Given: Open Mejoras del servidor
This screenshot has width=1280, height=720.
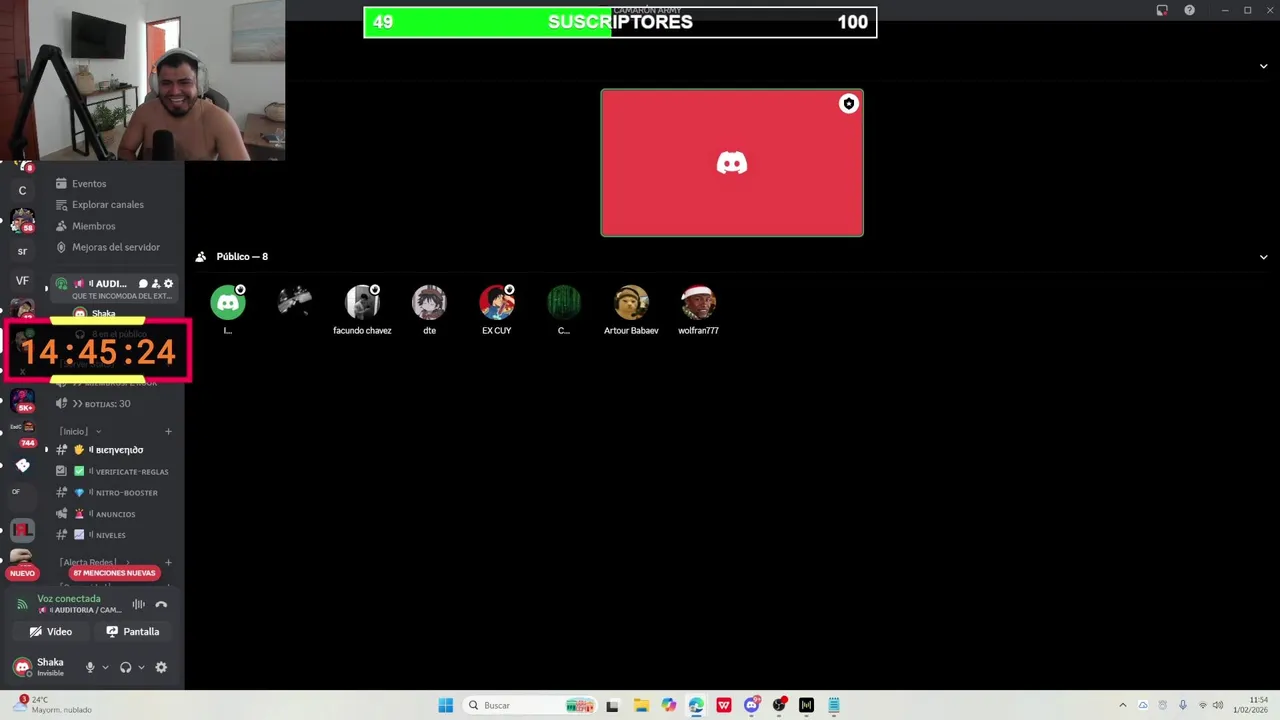Looking at the screenshot, I should tap(115, 247).
